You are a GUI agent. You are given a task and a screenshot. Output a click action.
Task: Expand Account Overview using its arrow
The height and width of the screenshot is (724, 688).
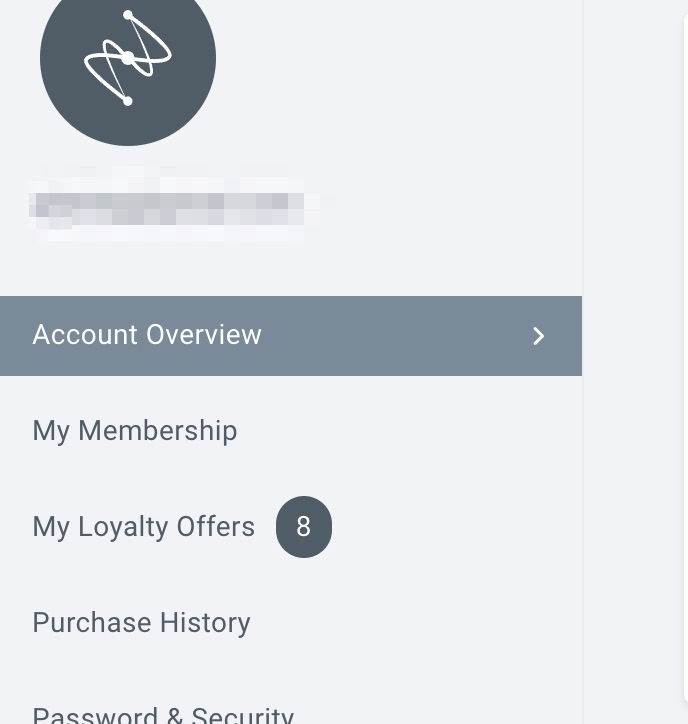[538, 336]
